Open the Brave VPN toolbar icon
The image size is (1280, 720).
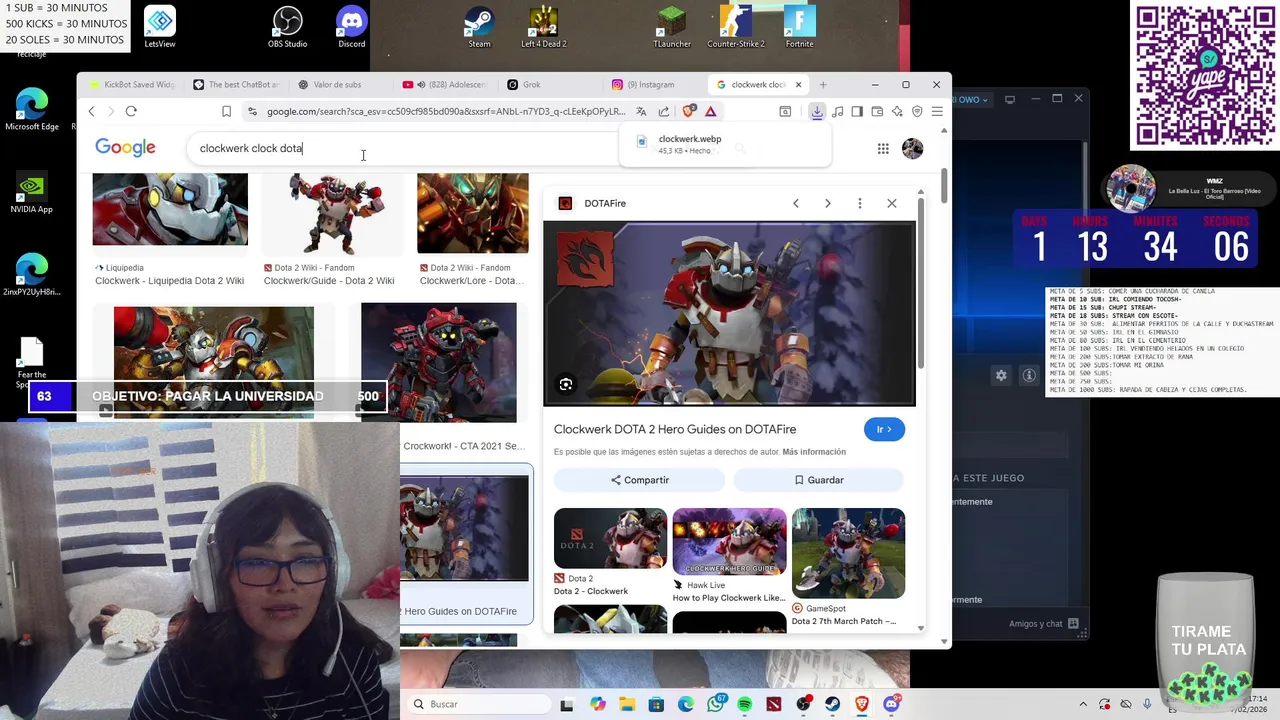(x=917, y=111)
